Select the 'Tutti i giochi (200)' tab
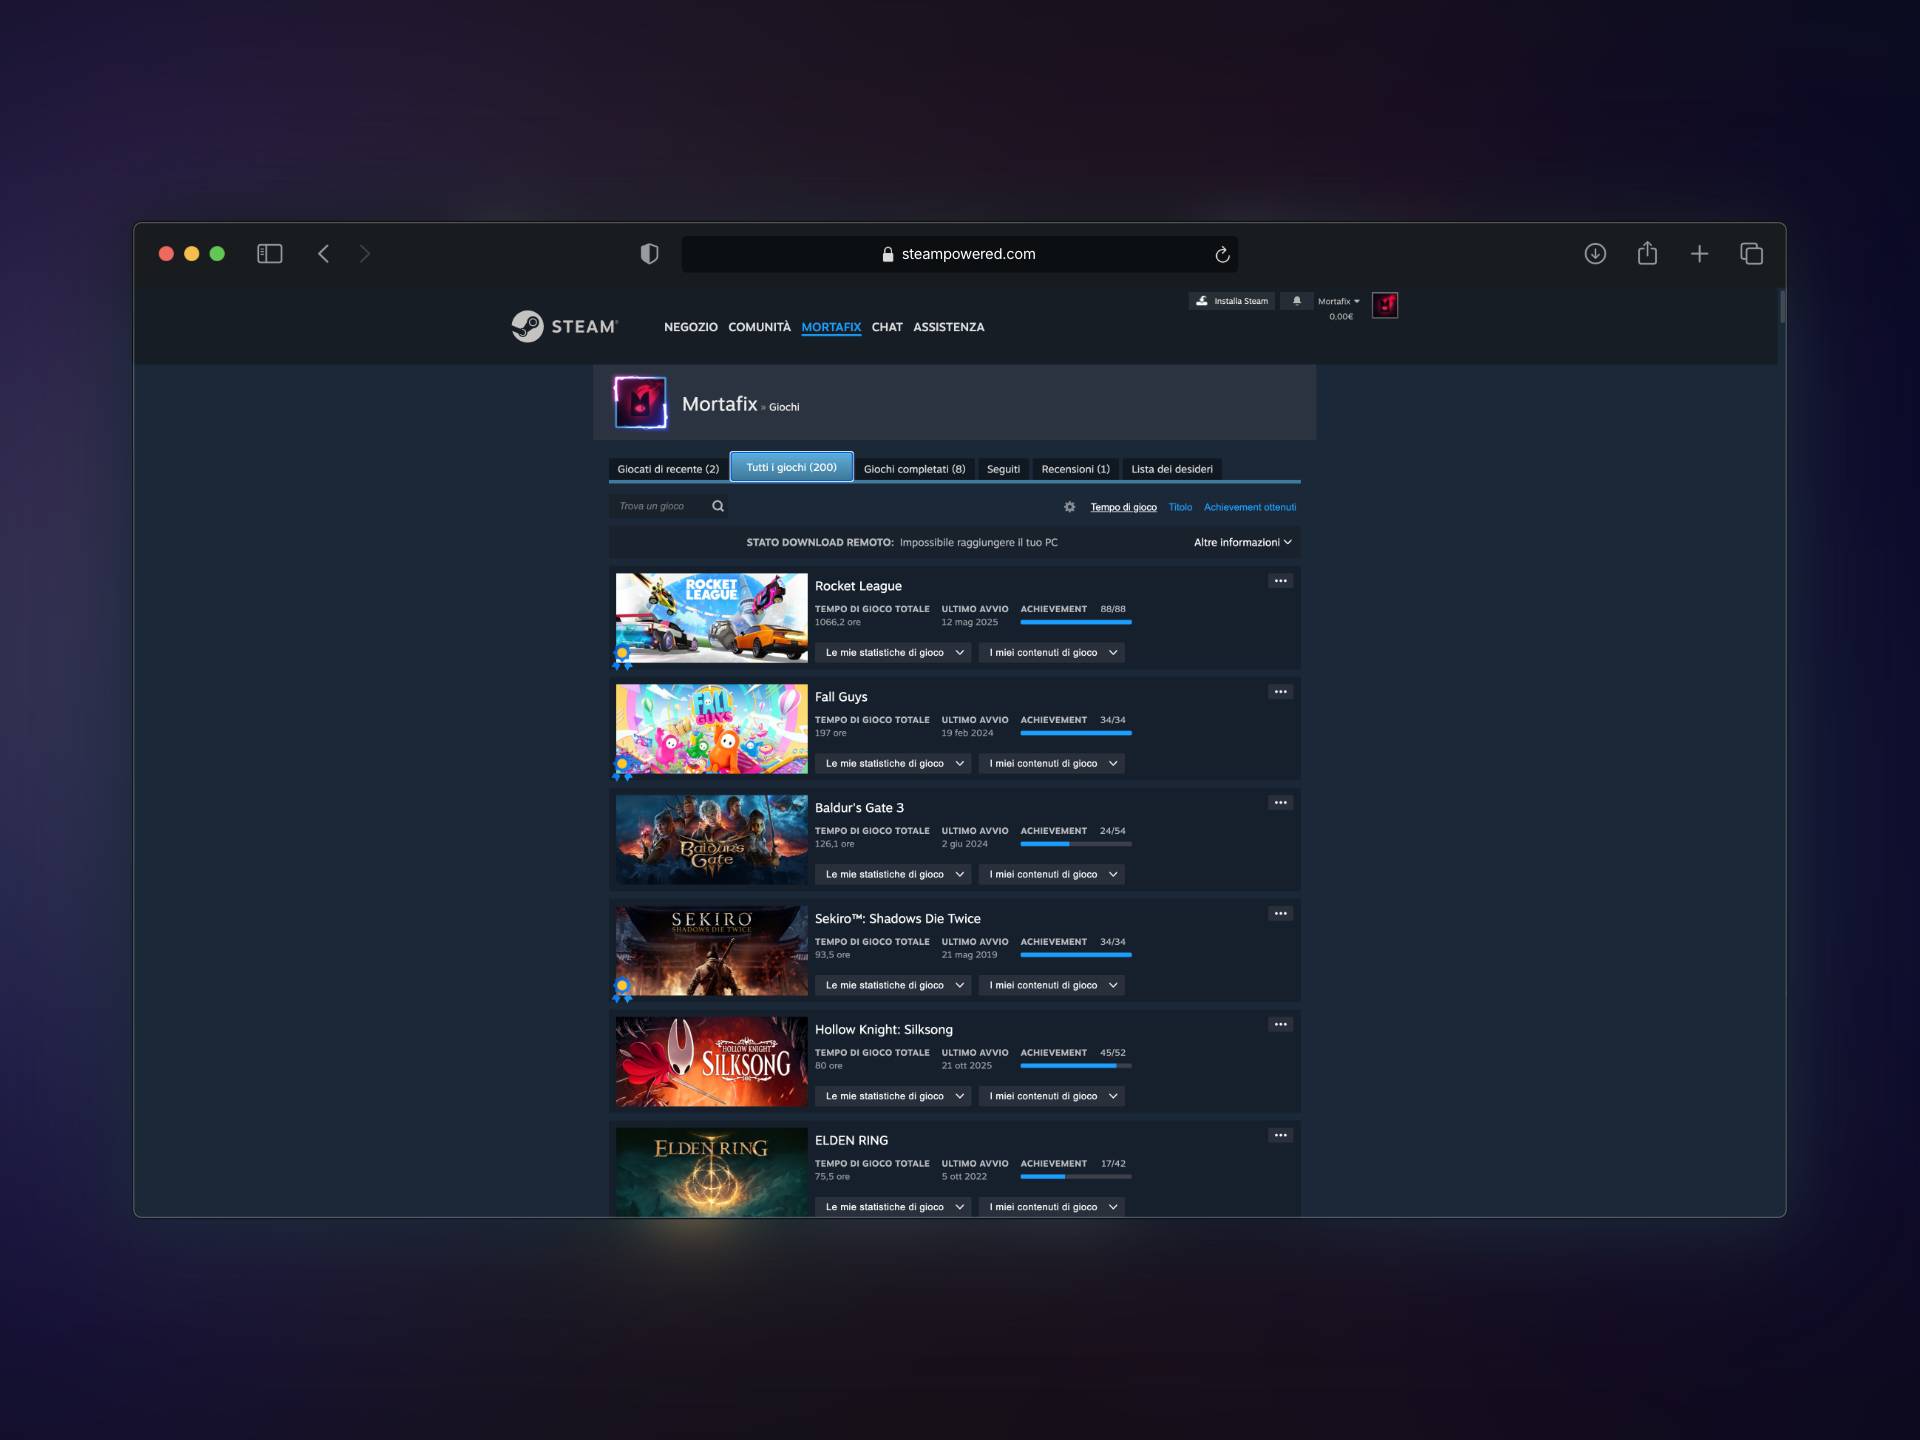 click(792, 467)
